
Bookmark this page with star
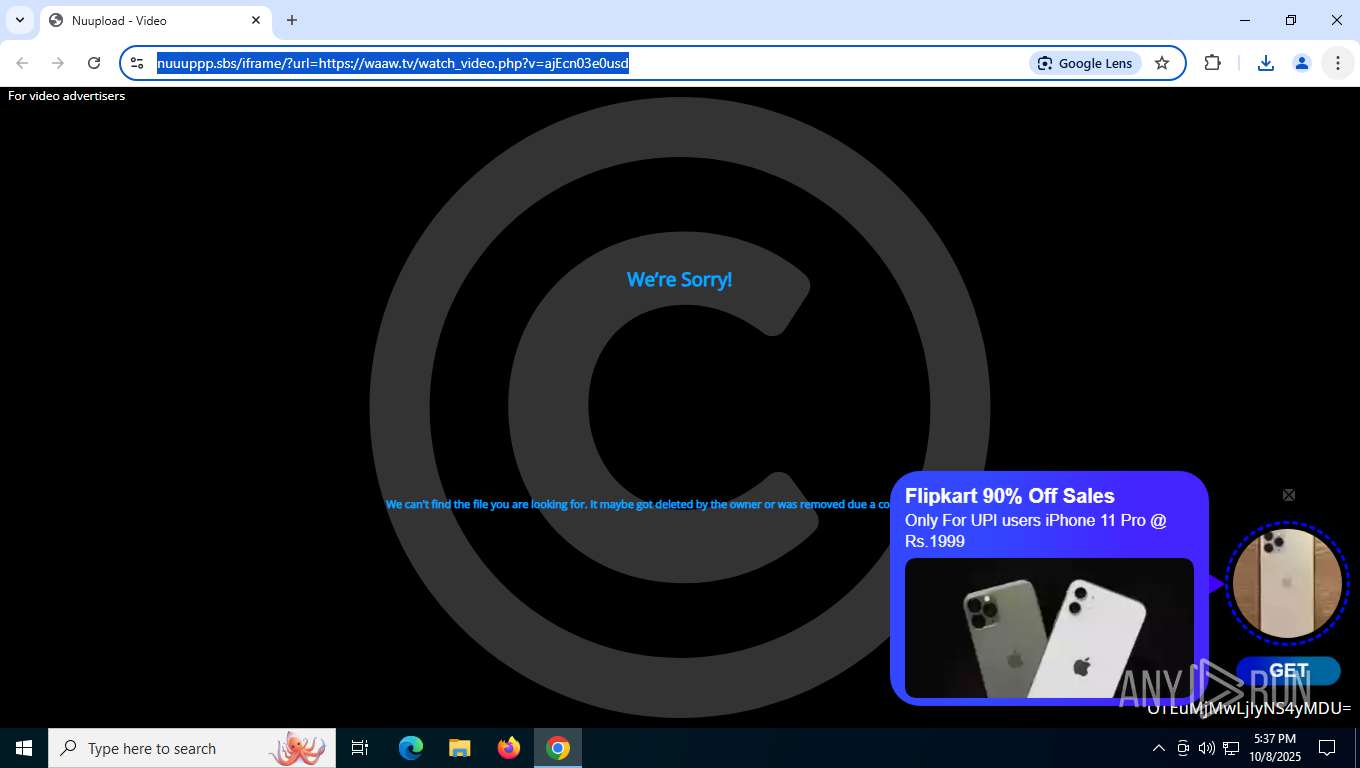click(x=1162, y=63)
